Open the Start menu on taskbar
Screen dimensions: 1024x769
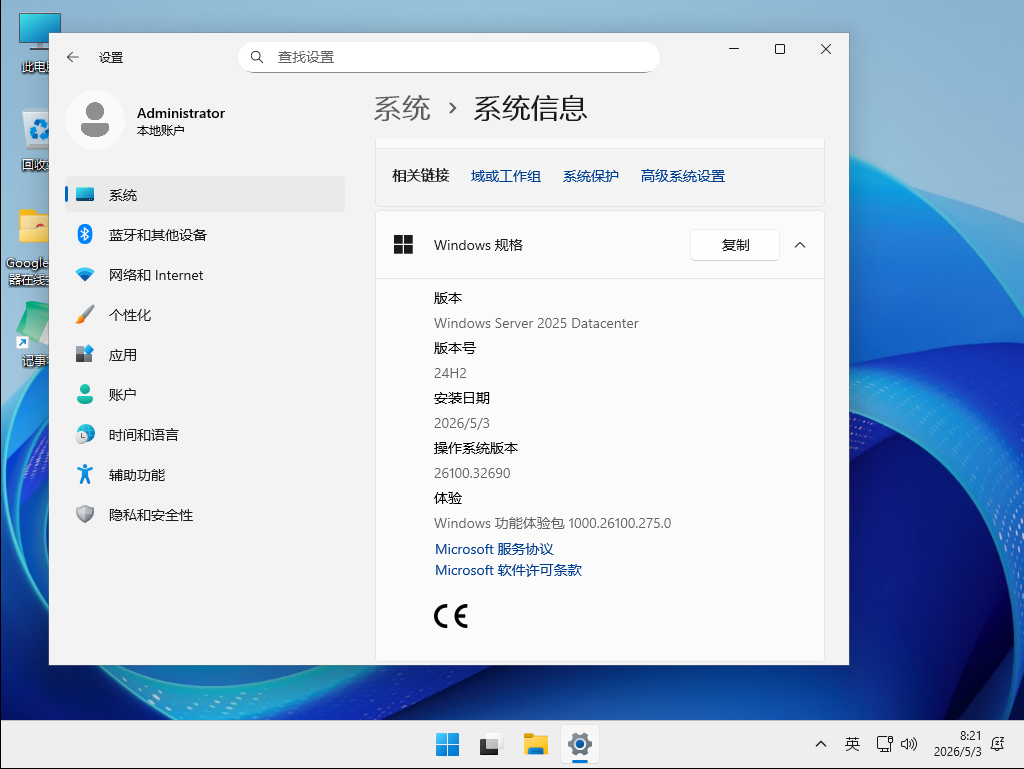(447, 744)
